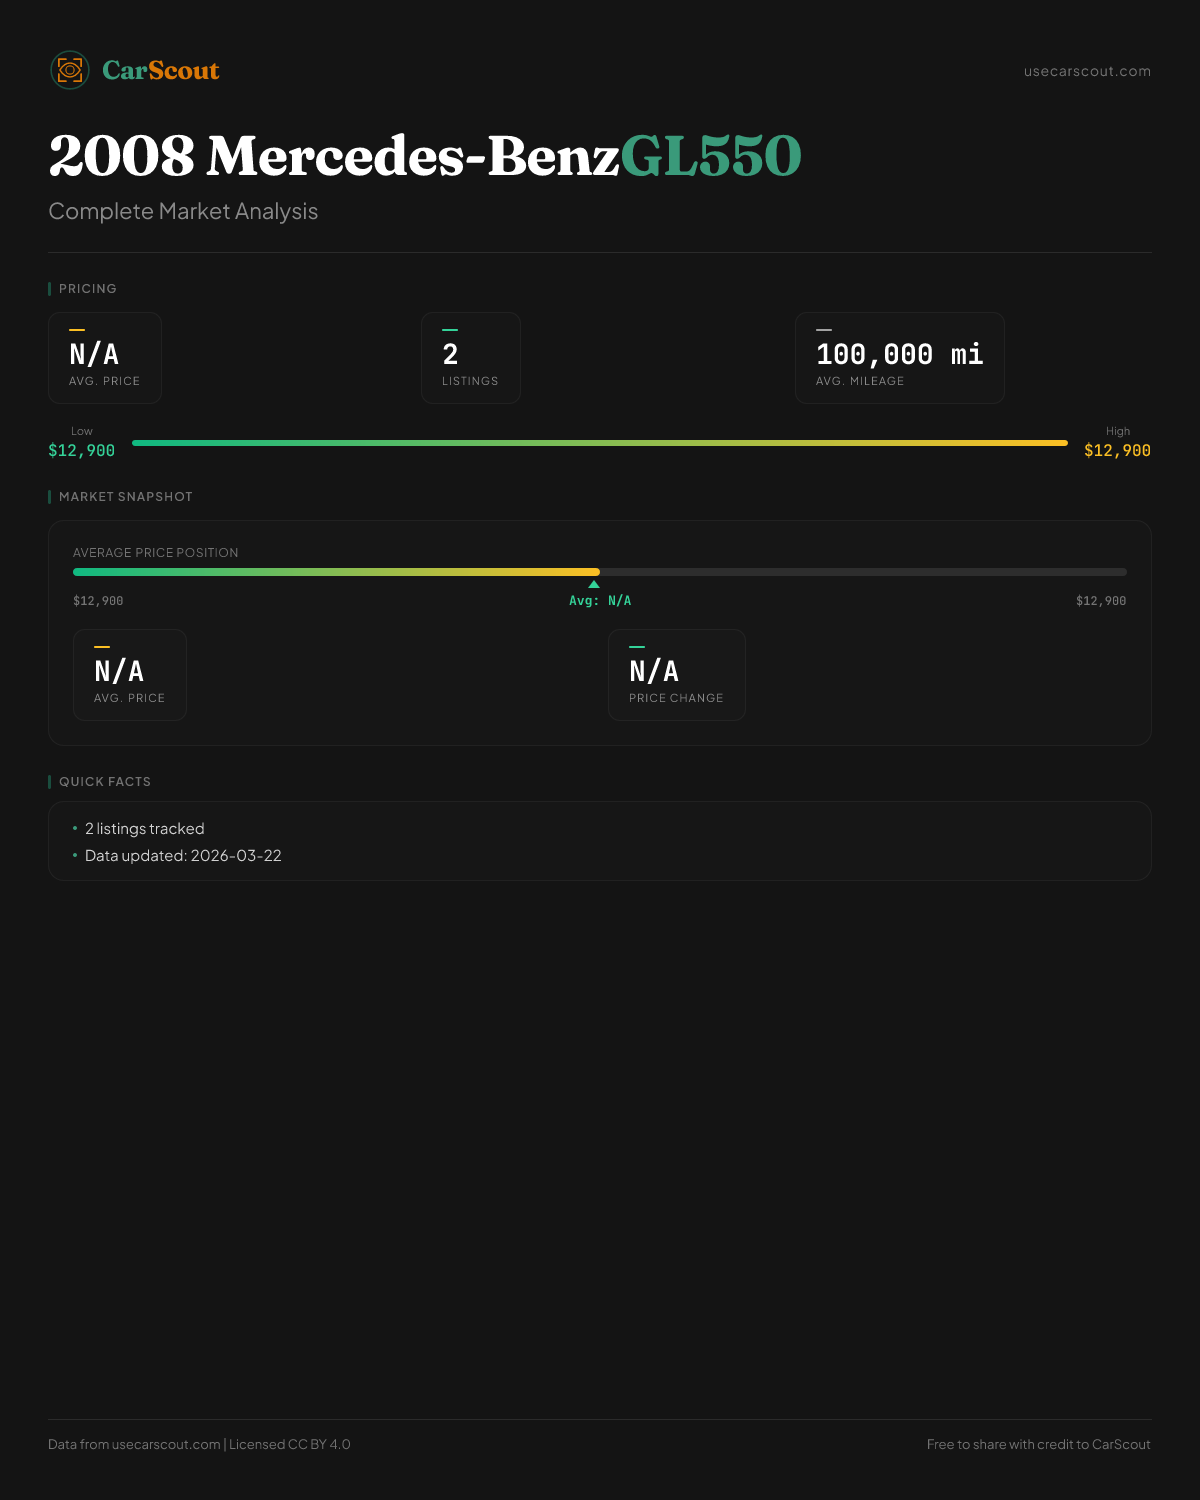This screenshot has height=1500, width=1200.
Task: Click the High $12,900 price label
Action: tap(1117, 450)
